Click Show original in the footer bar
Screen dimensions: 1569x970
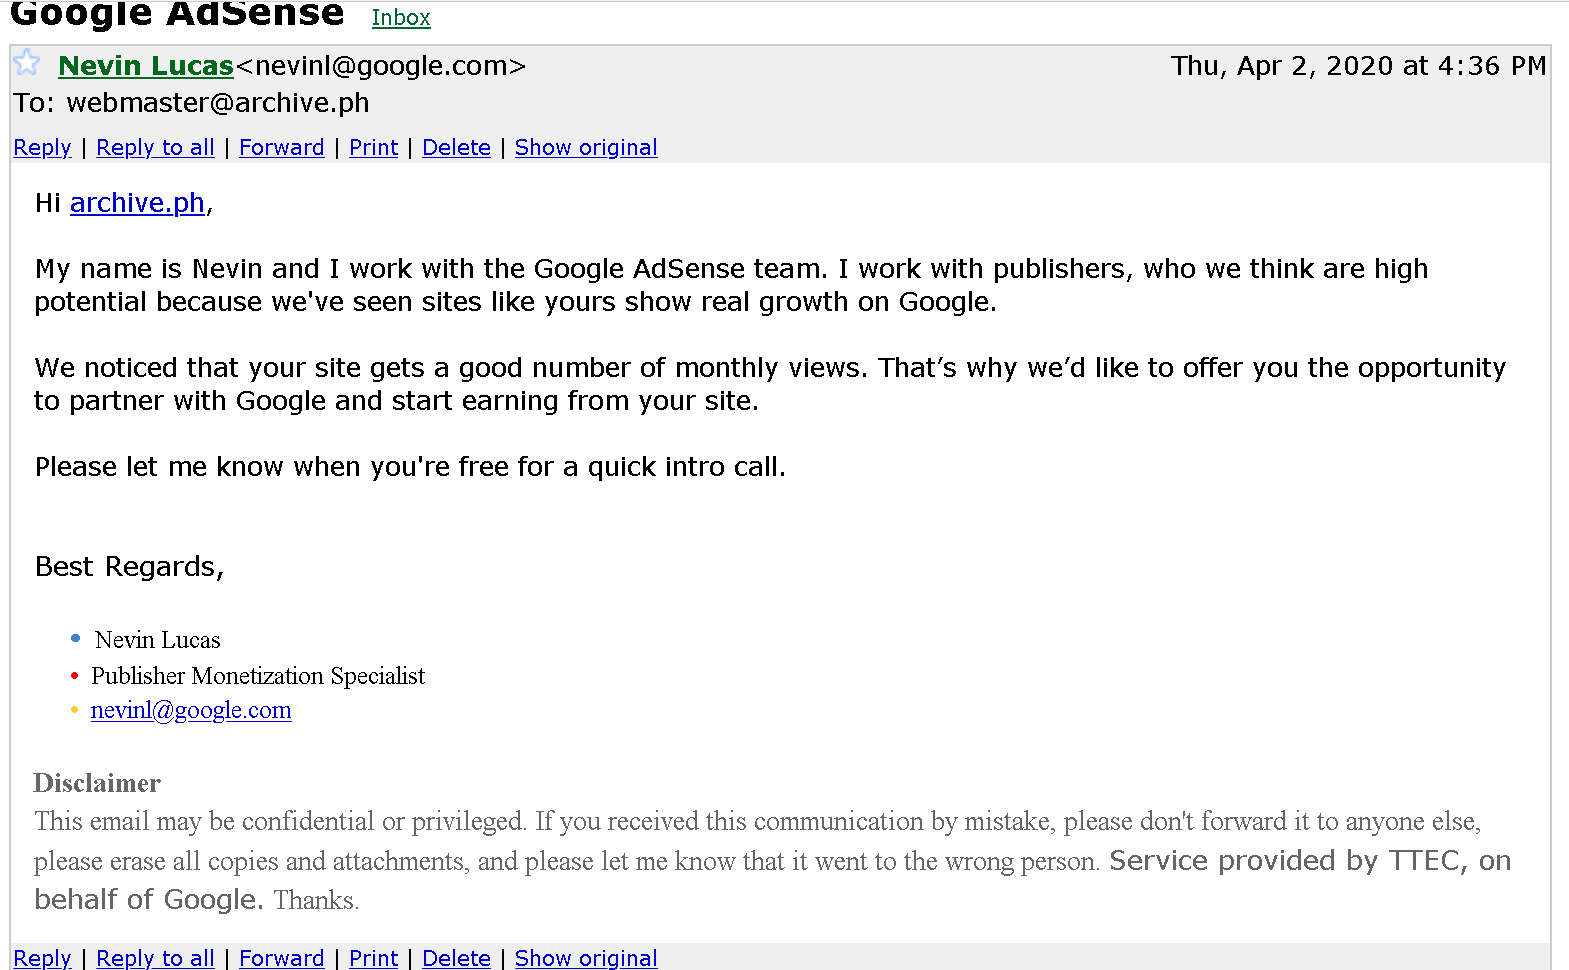click(x=585, y=958)
